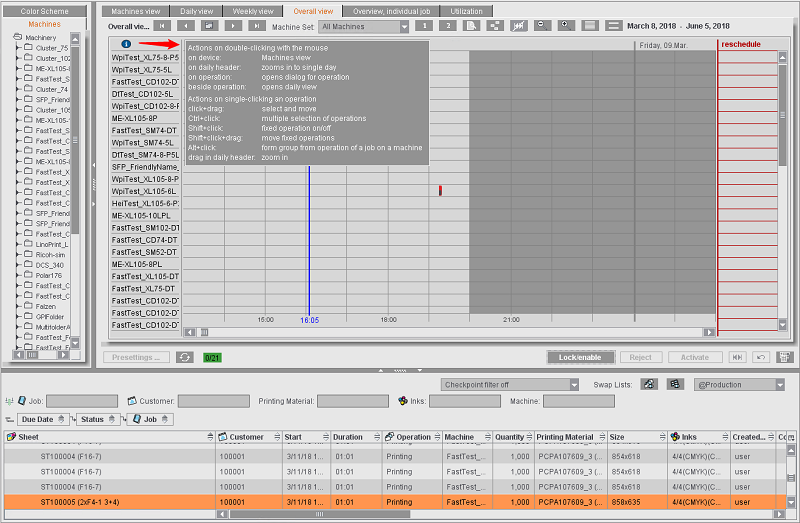Click the hierarchy structure toolbar icon
Image resolution: width=800 pixels, height=523 pixels.
point(494,26)
